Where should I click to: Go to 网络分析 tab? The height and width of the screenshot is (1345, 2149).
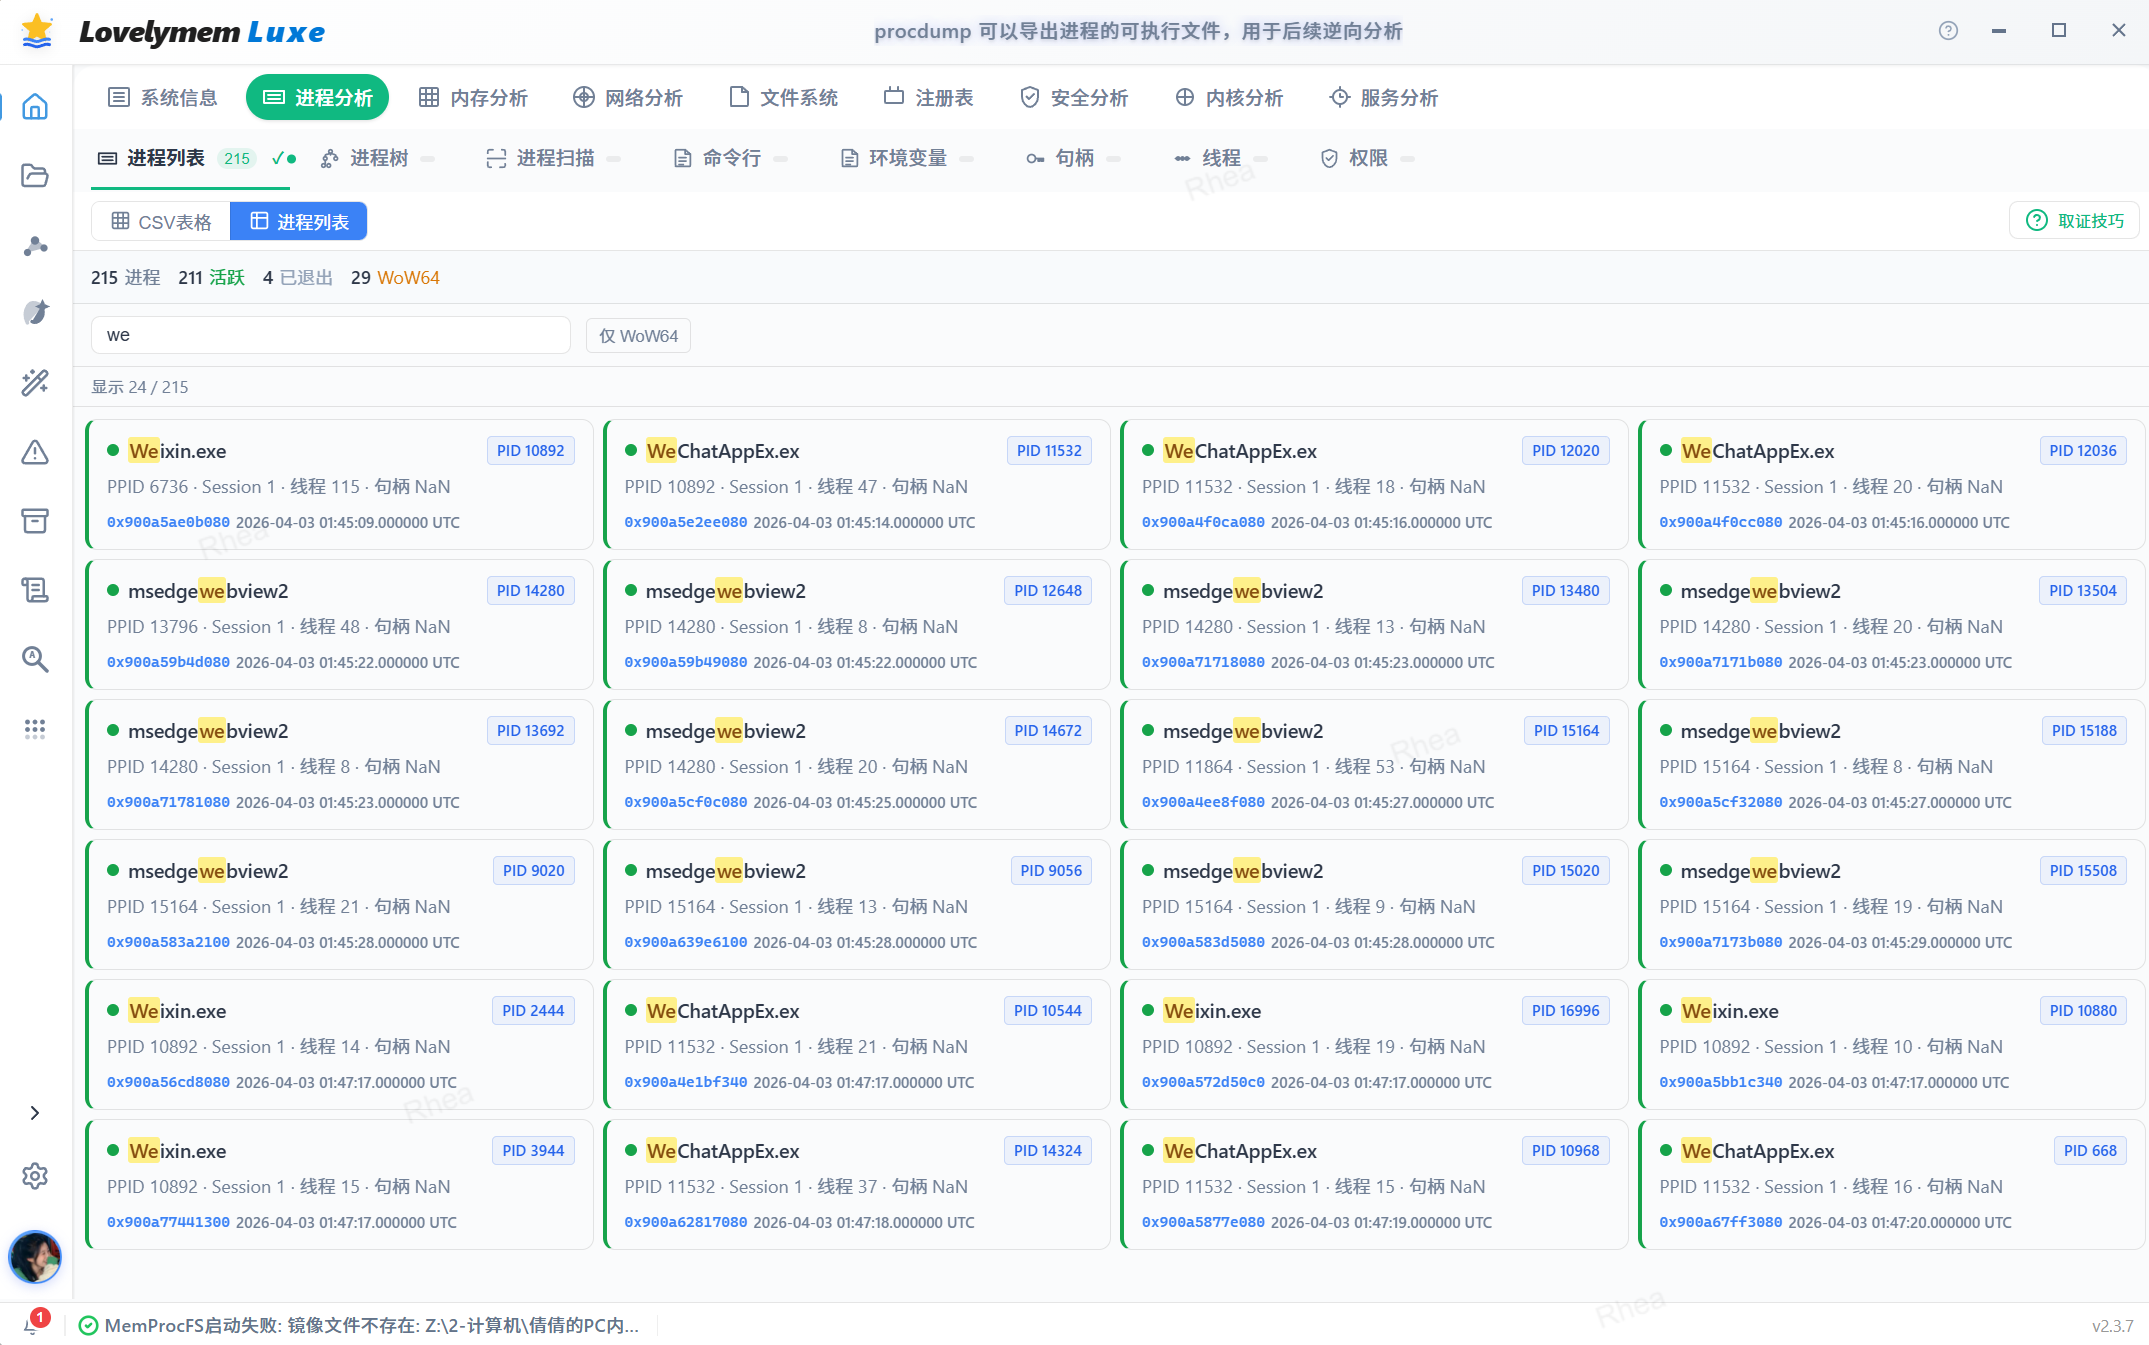628,97
